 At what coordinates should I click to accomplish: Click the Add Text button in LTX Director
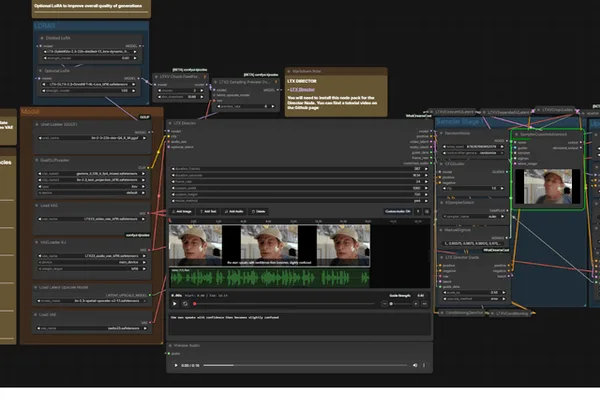click(208, 211)
